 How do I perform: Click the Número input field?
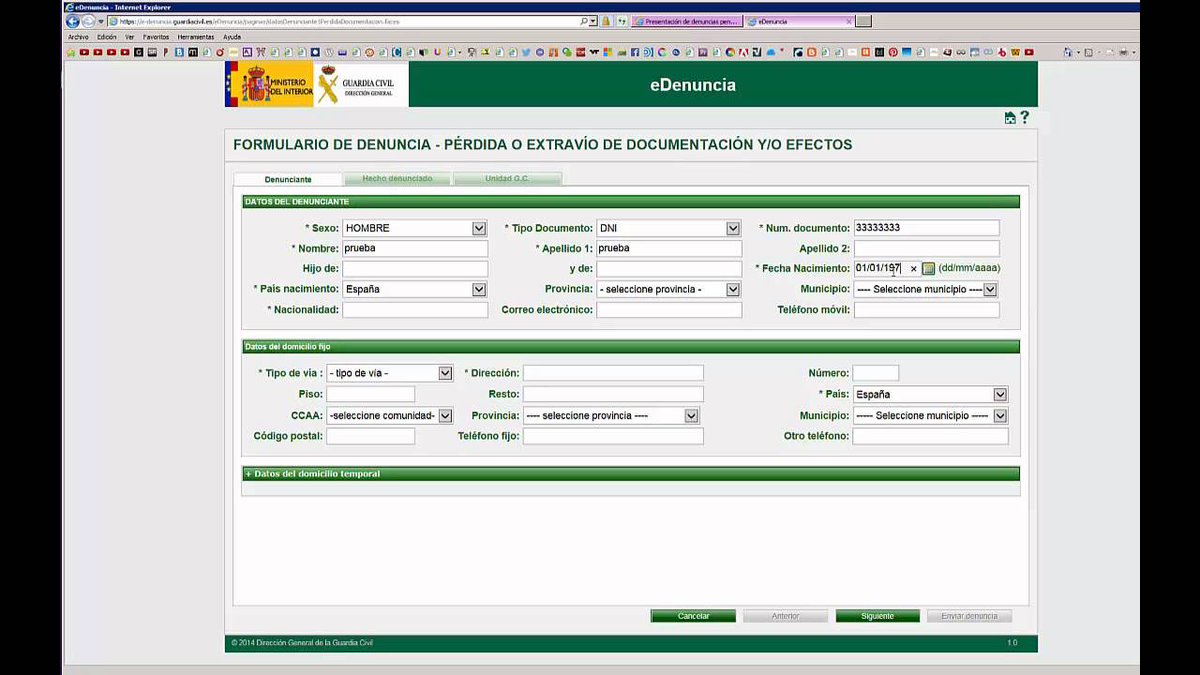(x=875, y=373)
